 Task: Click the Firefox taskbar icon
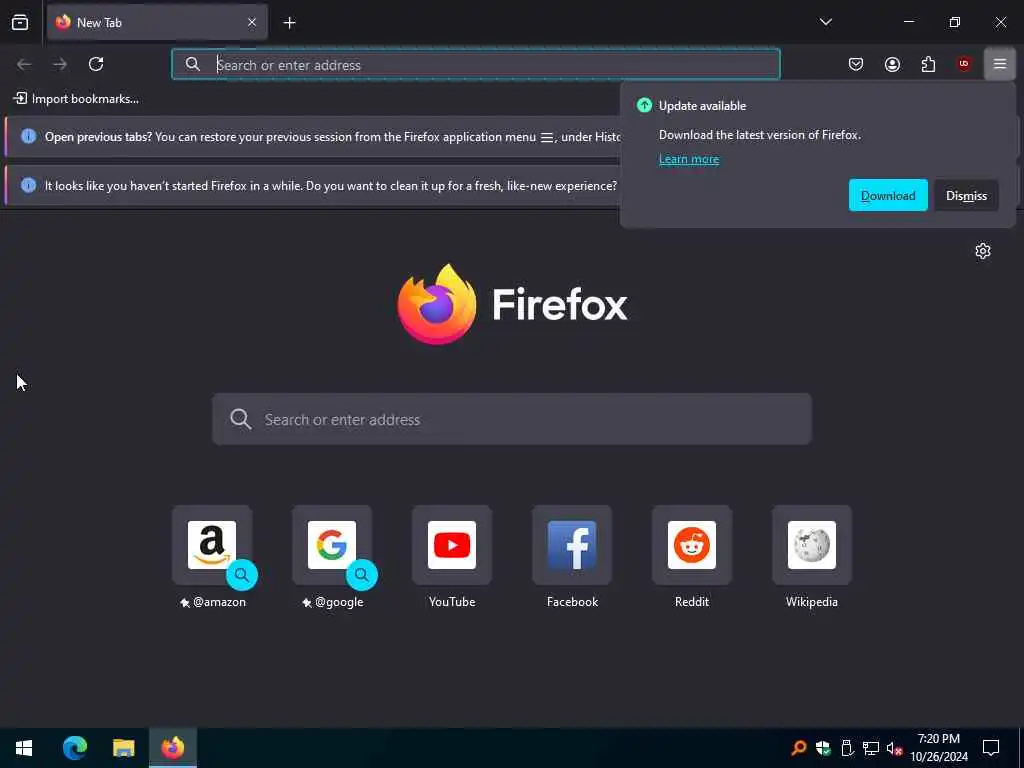point(173,748)
